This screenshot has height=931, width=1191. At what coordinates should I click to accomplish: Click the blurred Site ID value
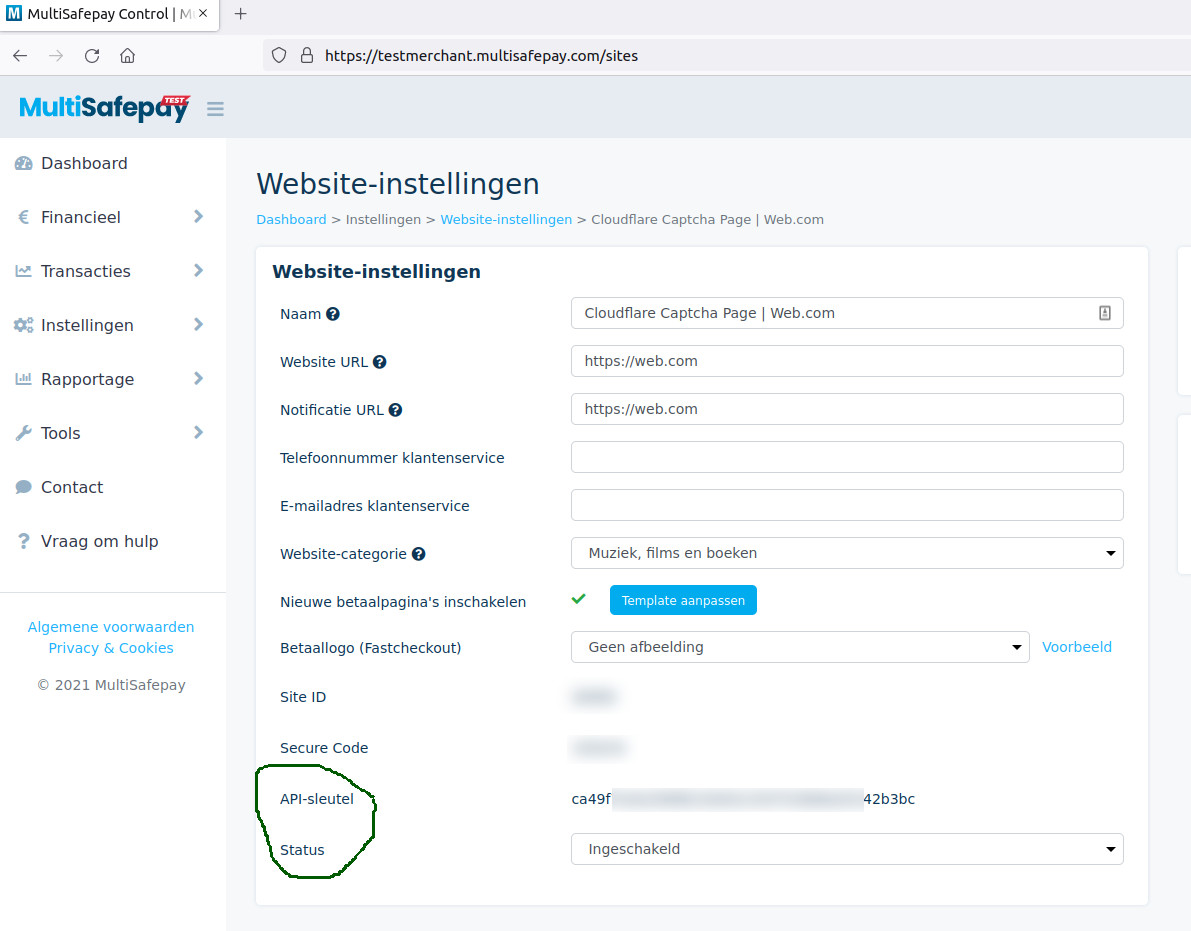click(594, 696)
